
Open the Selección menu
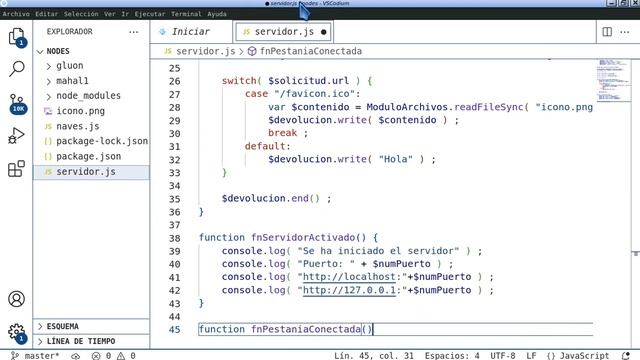pos(81,14)
